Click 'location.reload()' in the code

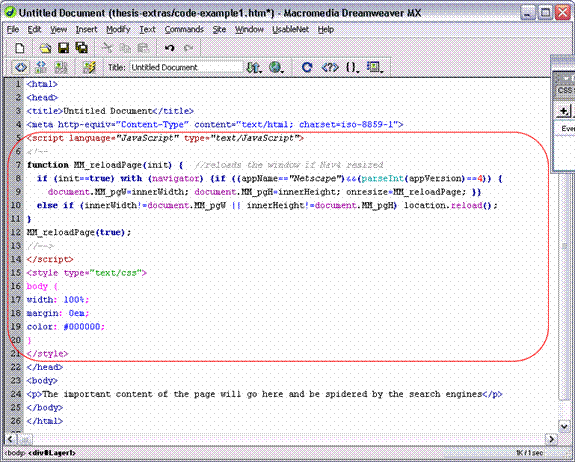point(448,205)
